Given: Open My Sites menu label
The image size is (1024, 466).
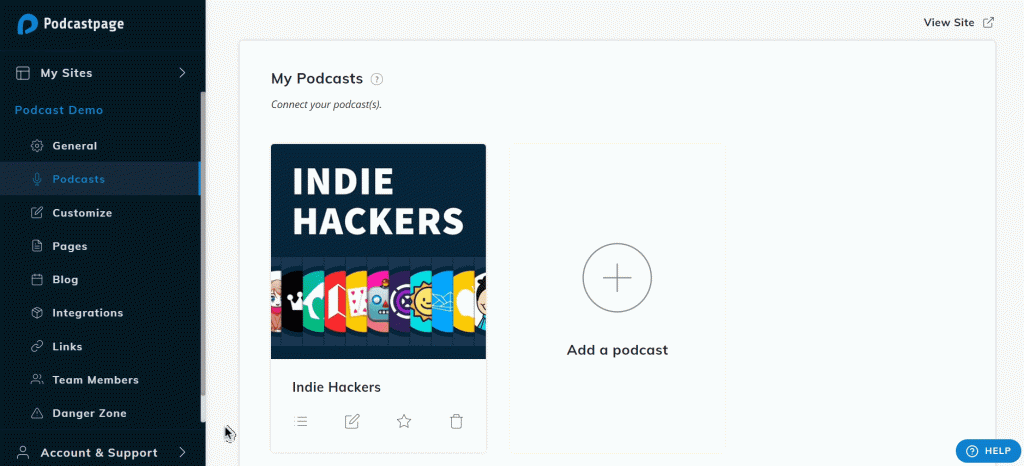Looking at the screenshot, I should click(x=66, y=73).
